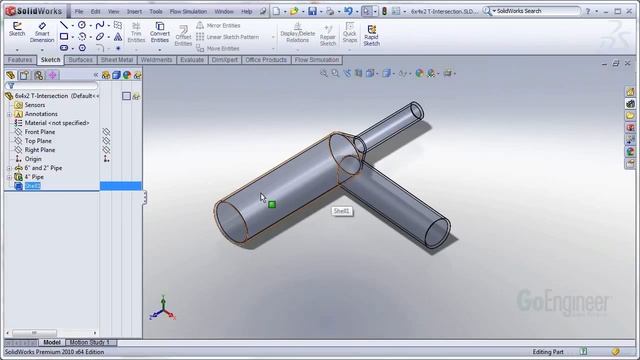Select the Spline sketch tool
Image resolution: width=640 pixels, height=360 pixels.
pos(100,25)
